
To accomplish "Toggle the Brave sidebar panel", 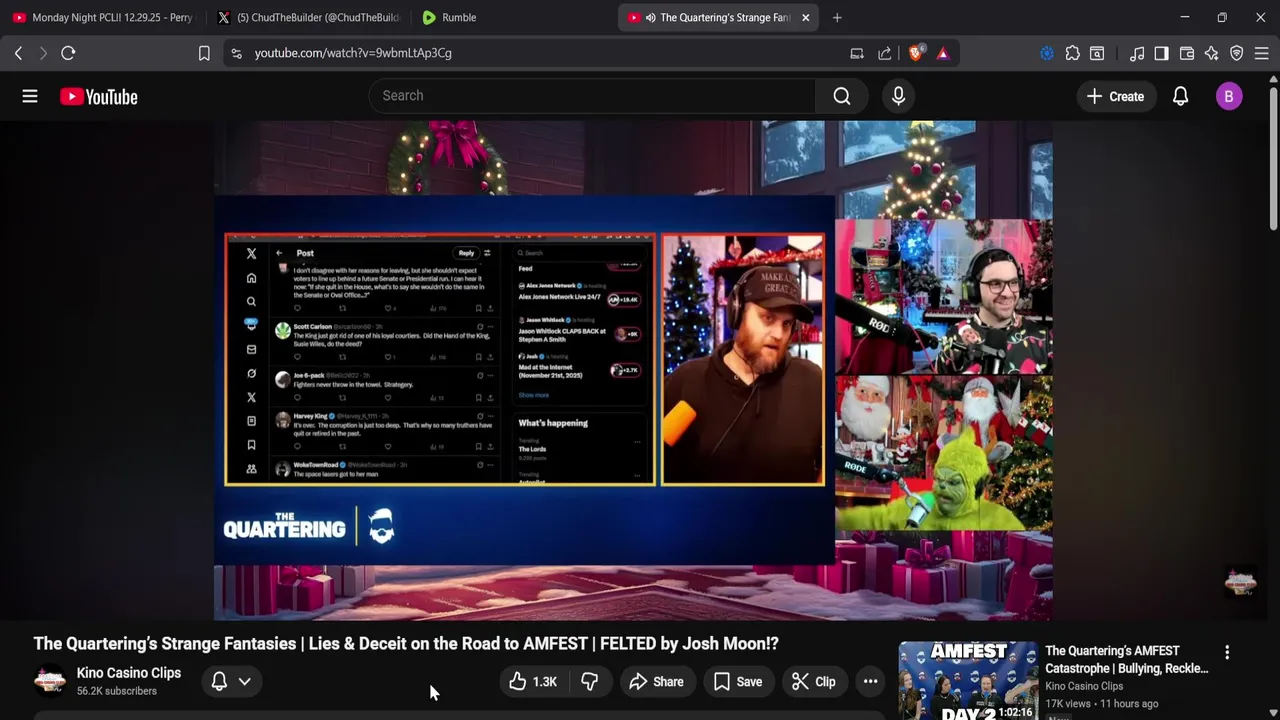I will click(1161, 53).
